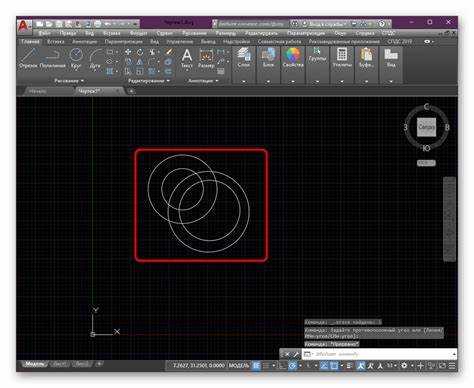Click the navigation bar on the right
474x388 pixels.
449,219
